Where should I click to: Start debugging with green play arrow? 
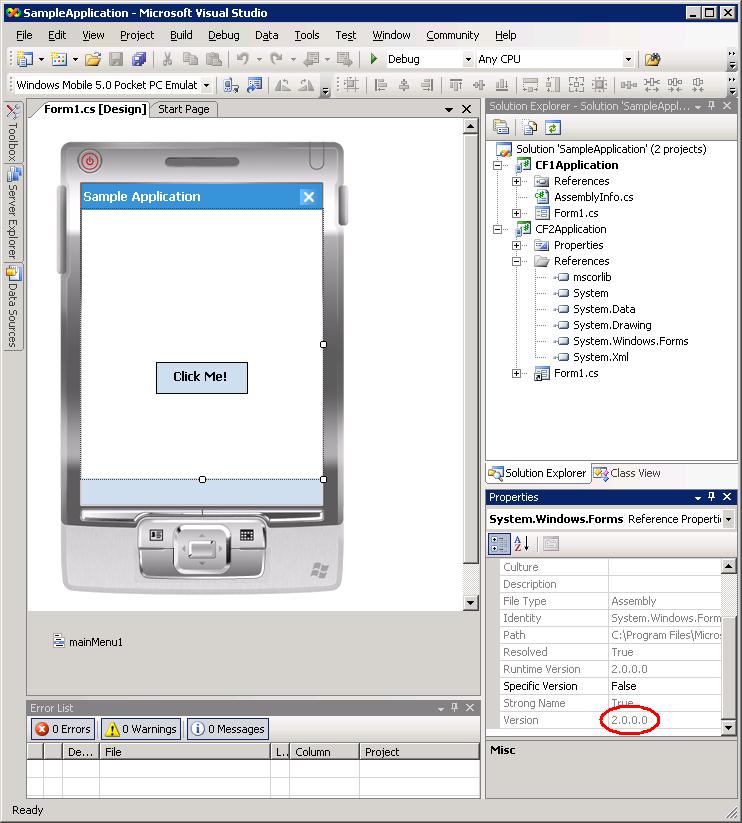[x=374, y=59]
